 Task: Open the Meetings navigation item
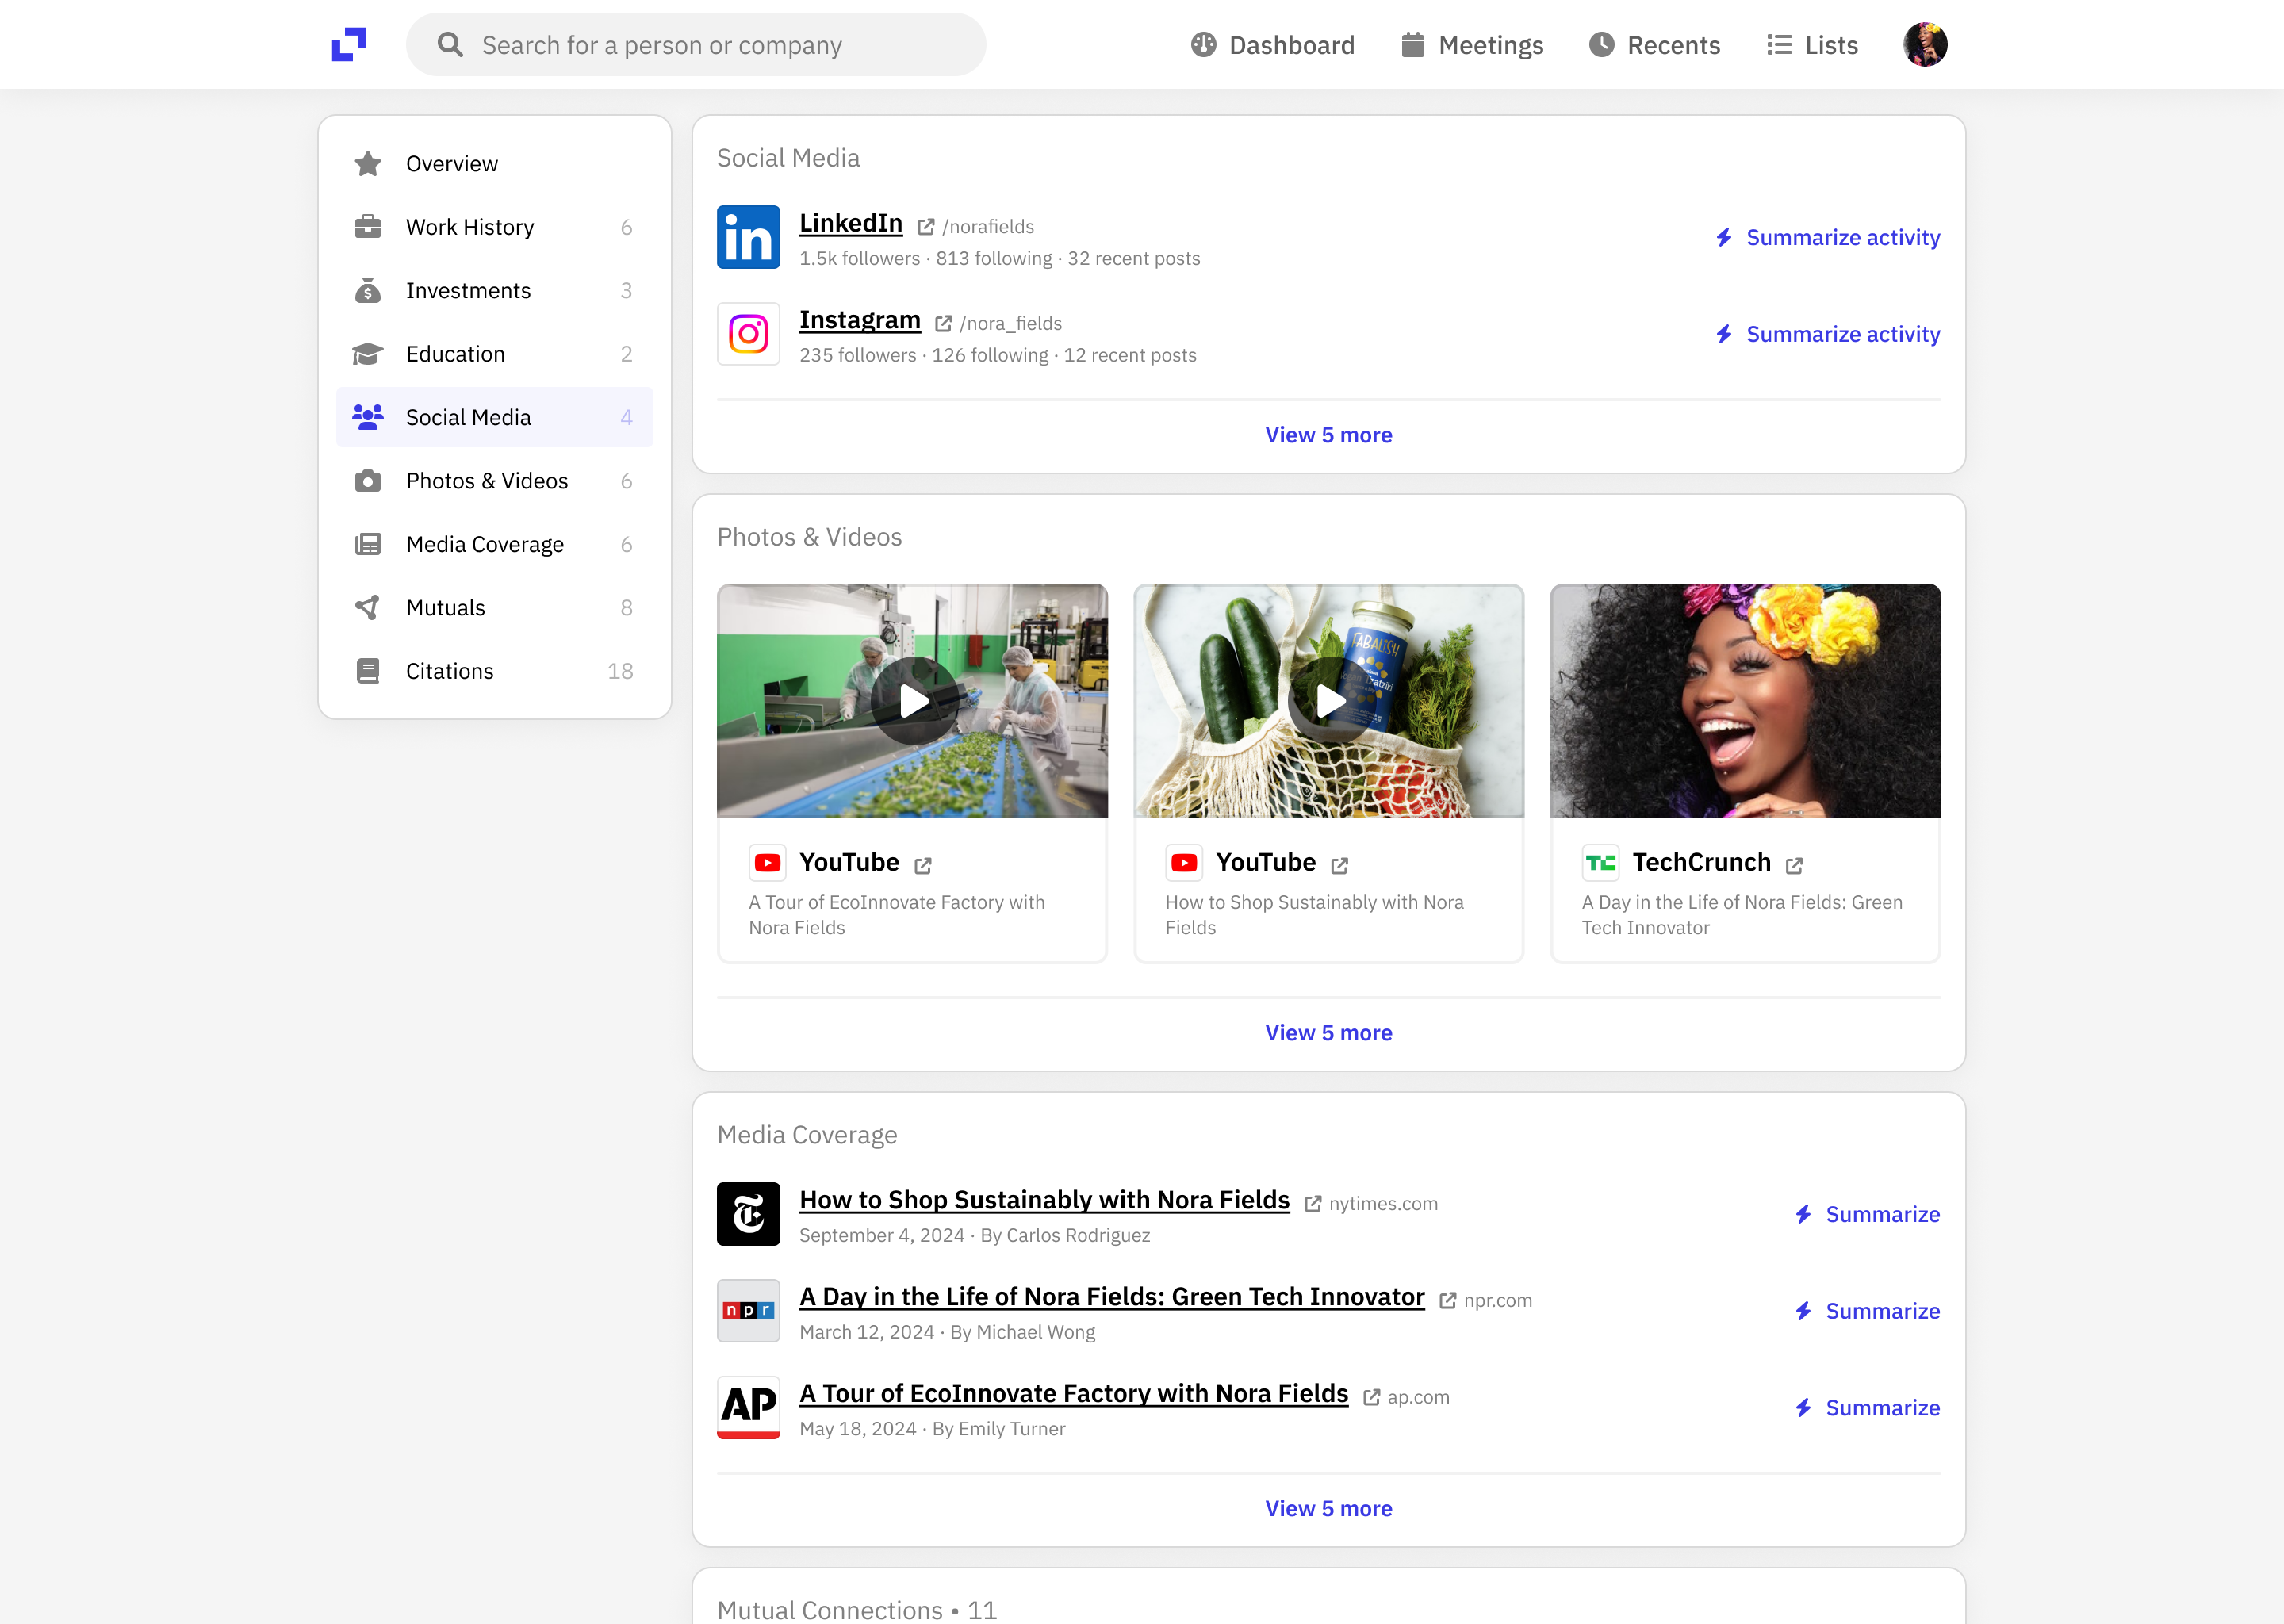pyautogui.click(x=1472, y=45)
